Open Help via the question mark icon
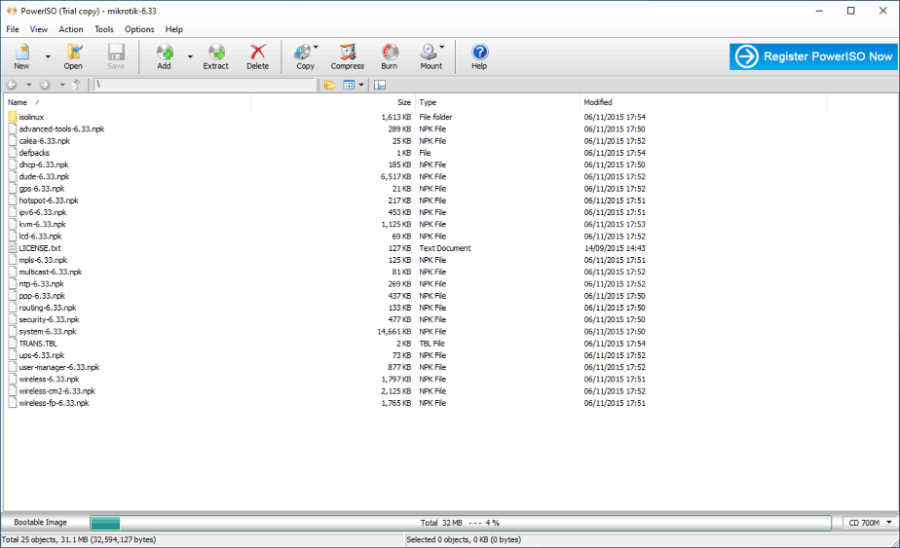The width and height of the screenshot is (900, 548). [x=480, y=52]
